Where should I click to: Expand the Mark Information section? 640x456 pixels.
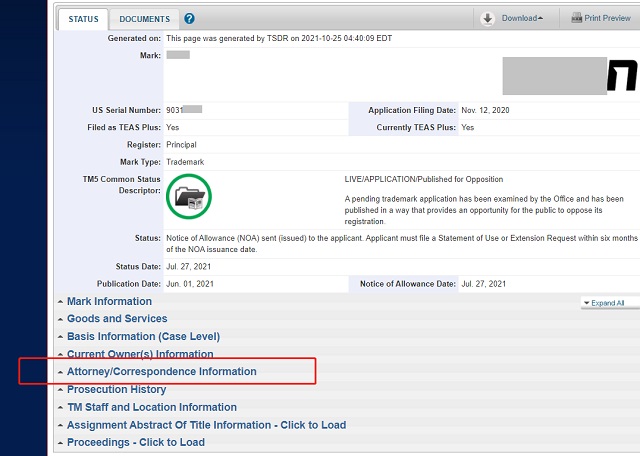109,301
